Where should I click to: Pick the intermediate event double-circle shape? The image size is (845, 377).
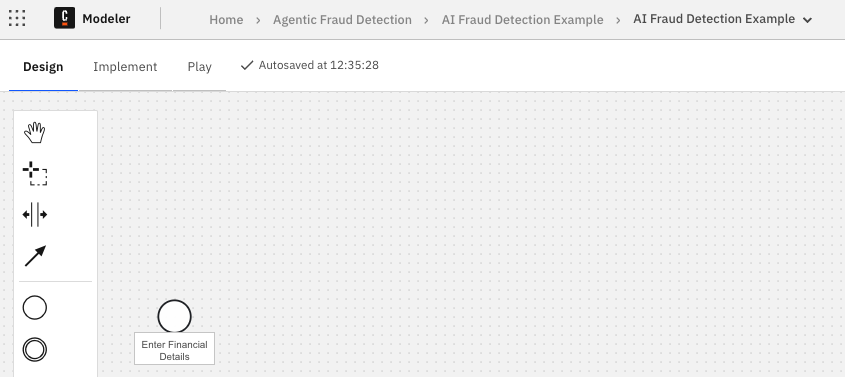coord(34,350)
